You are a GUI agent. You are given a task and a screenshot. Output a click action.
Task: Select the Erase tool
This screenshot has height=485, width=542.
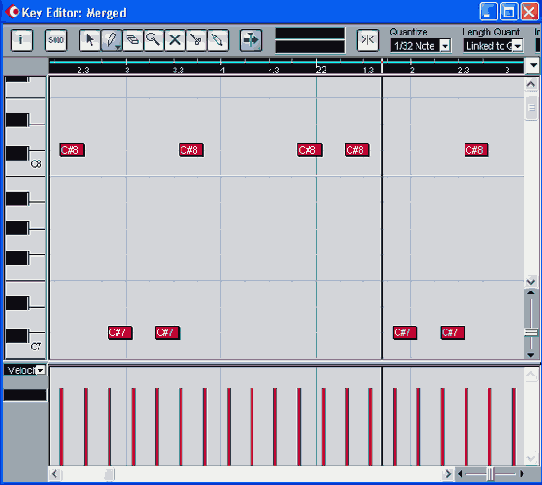point(132,40)
